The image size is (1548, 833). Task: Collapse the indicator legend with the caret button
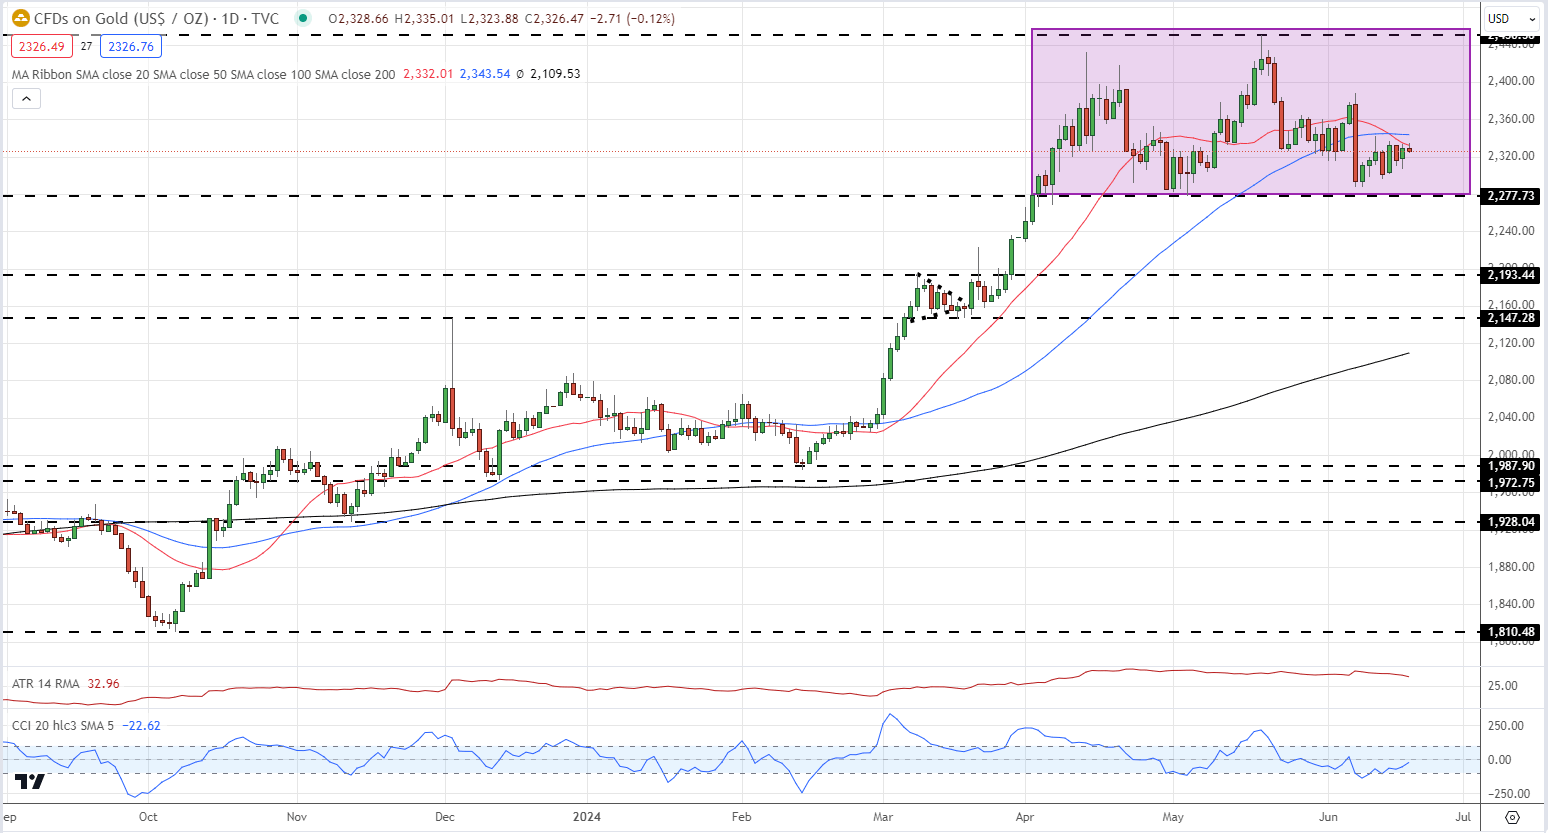coord(27,98)
